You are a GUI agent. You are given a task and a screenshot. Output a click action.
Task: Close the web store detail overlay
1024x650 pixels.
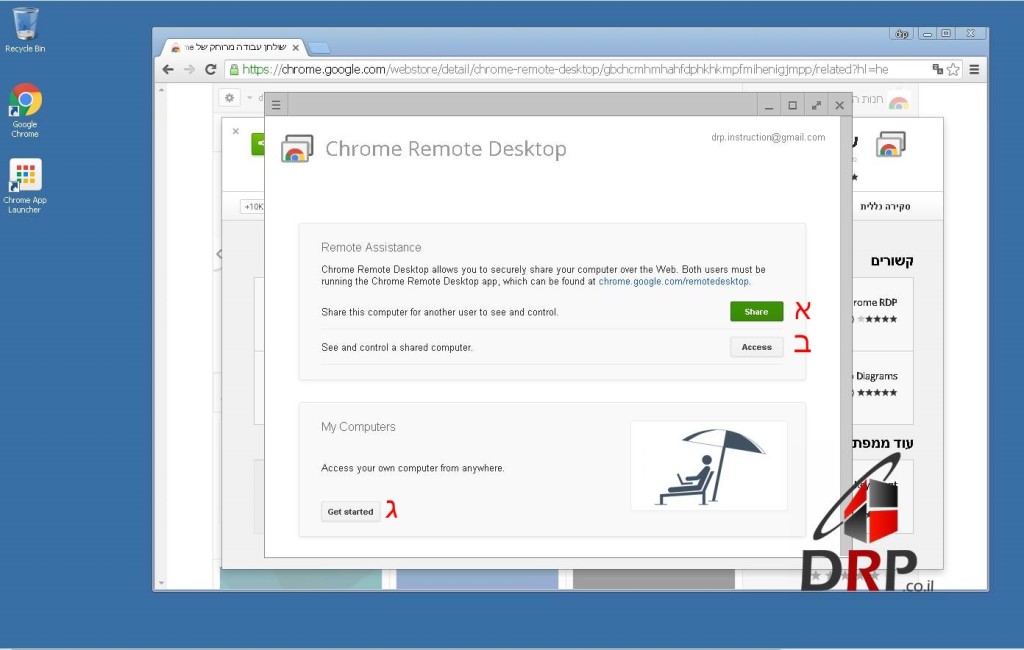(x=236, y=131)
